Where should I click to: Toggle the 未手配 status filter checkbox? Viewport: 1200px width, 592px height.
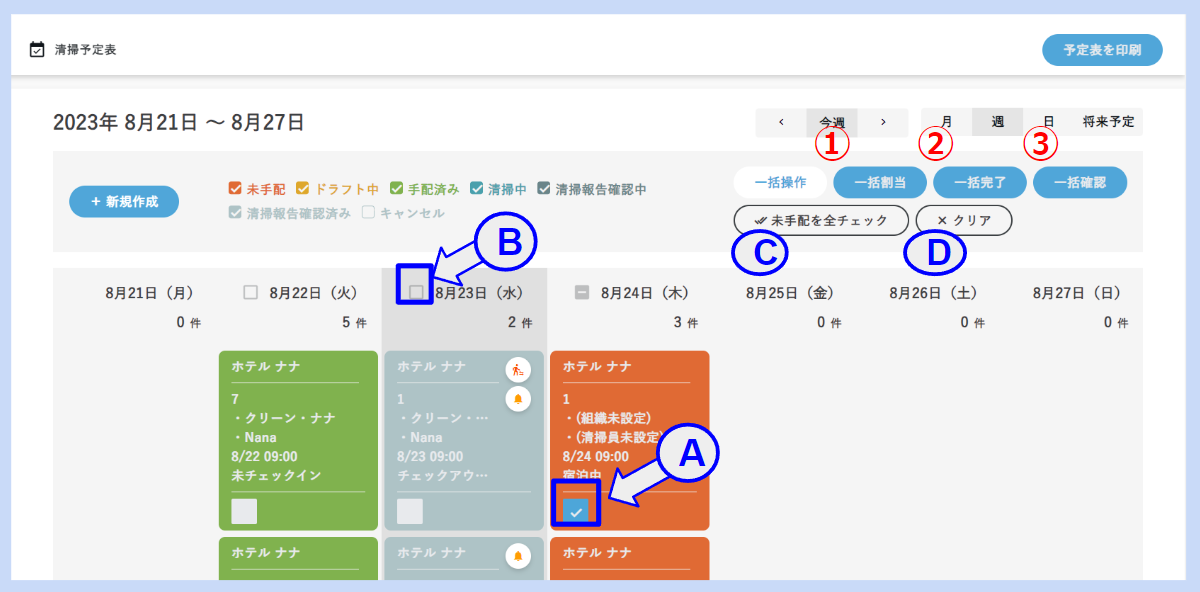[x=235, y=188]
